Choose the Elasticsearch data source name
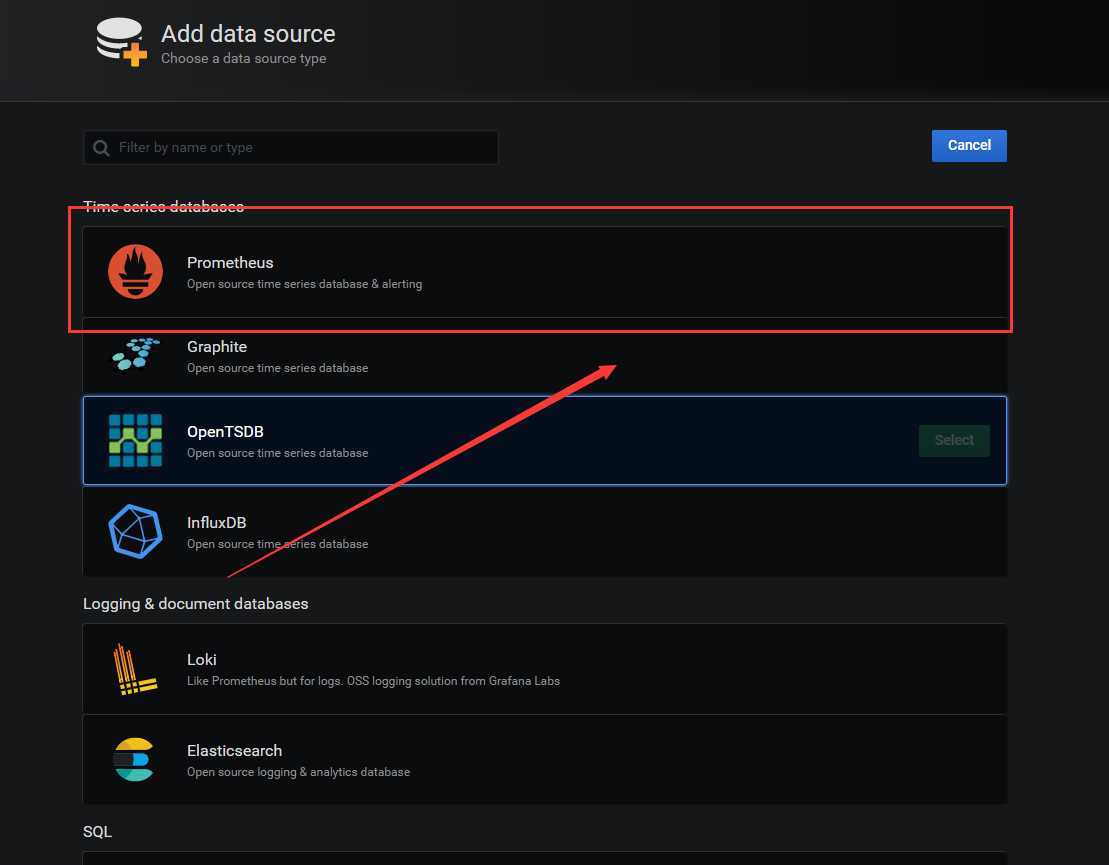This screenshot has height=865, width=1109. (234, 751)
